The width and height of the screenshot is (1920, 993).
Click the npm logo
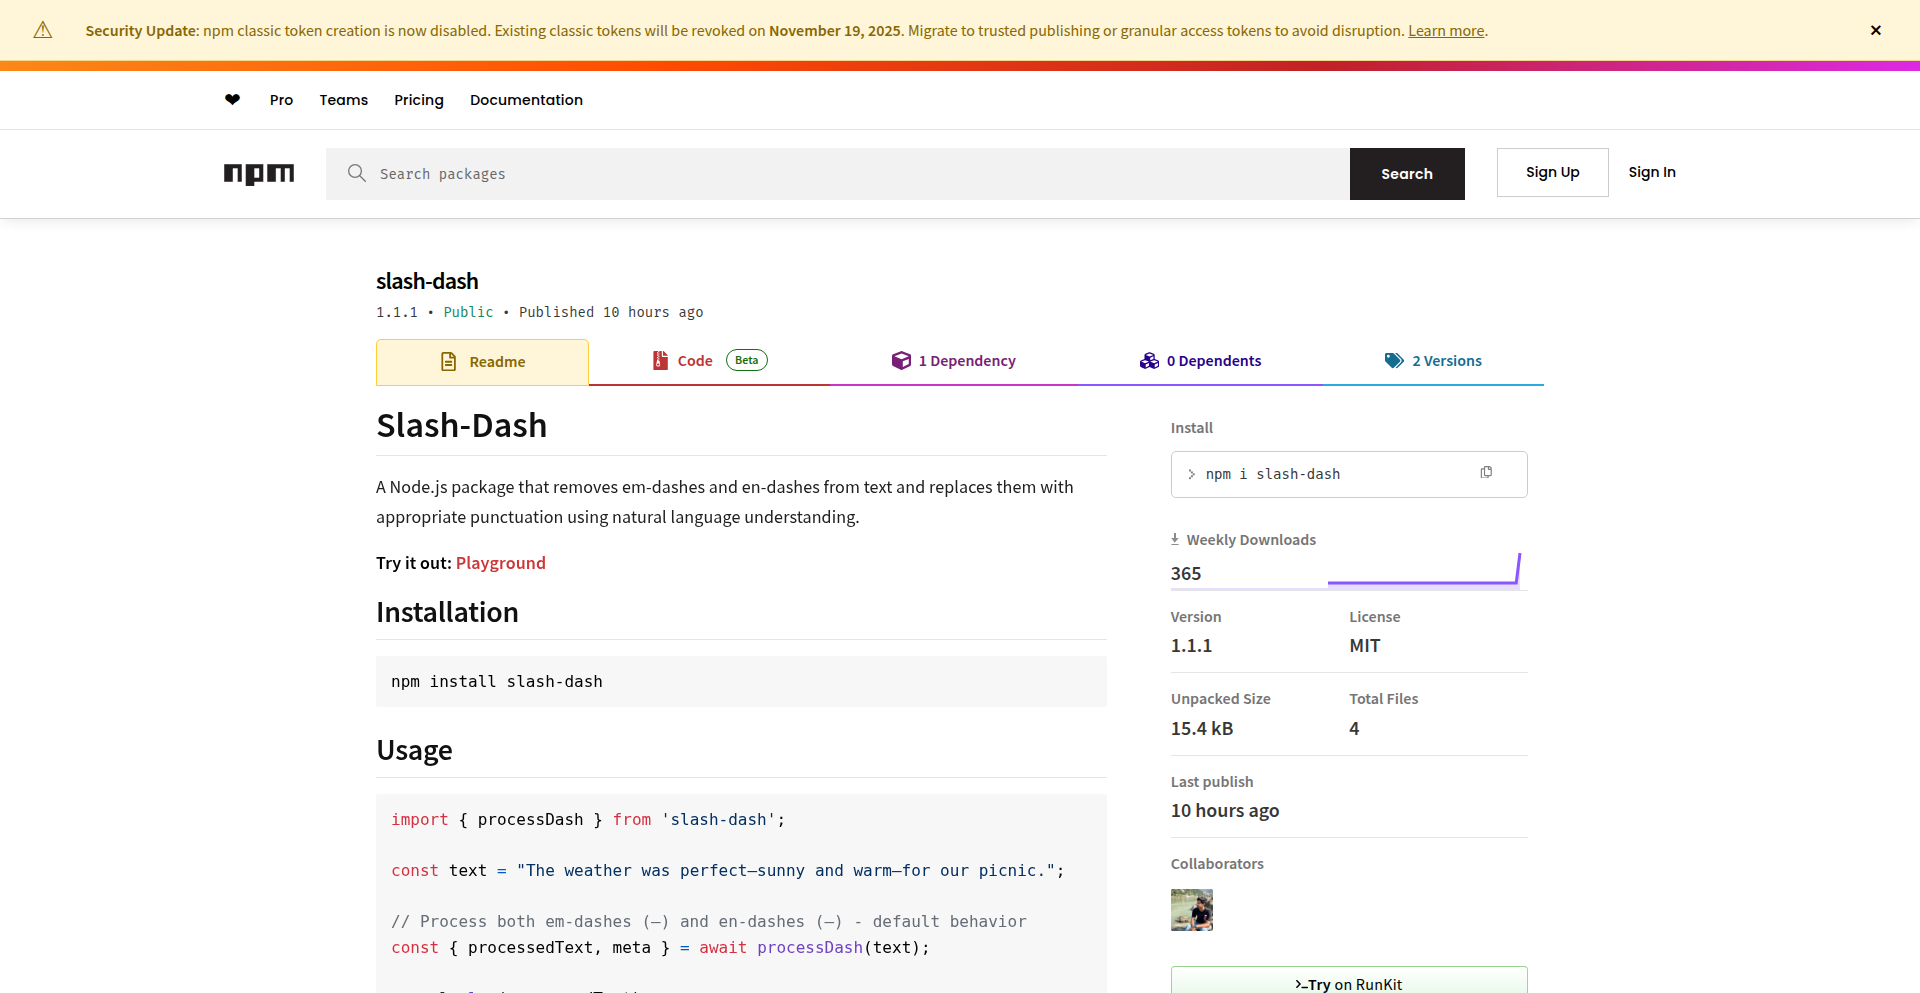click(259, 174)
